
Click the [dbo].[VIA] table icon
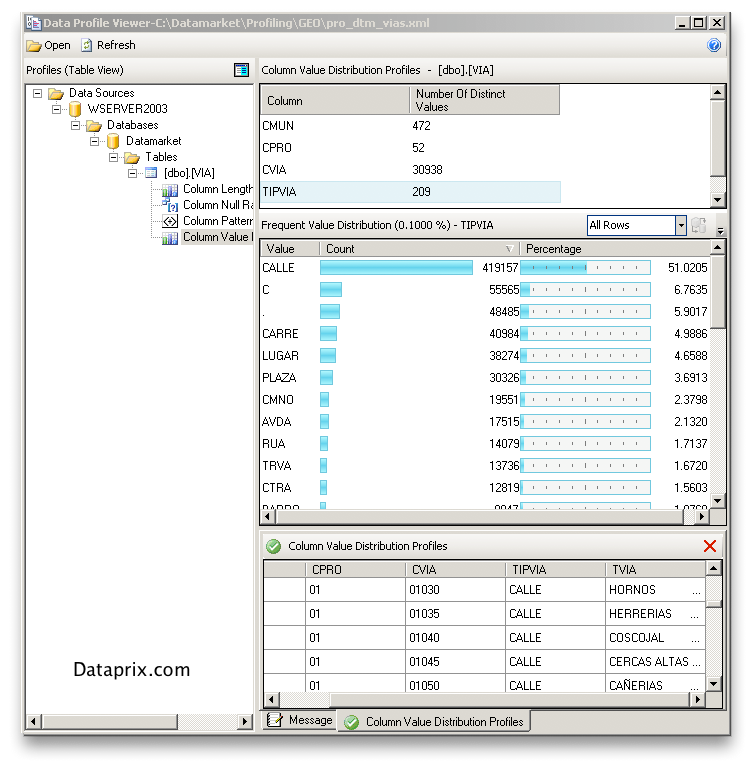click(x=151, y=173)
